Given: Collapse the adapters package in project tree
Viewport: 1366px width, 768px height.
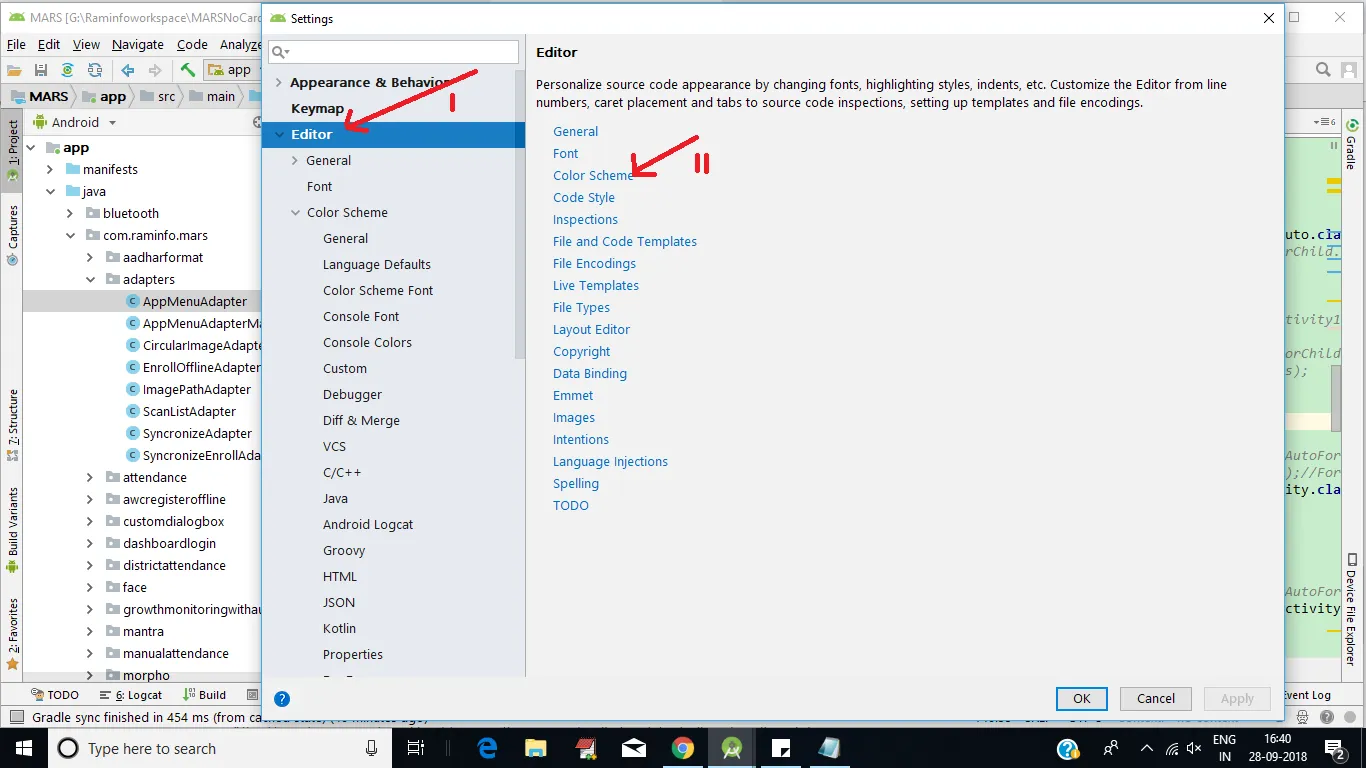Looking at the screenshot, I should pos(90,279).
